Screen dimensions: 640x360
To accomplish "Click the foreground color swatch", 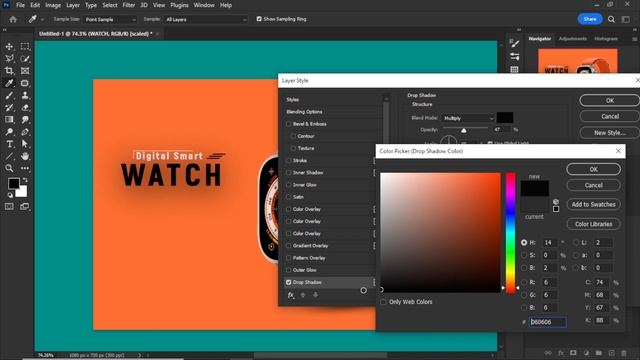I will 13,184.
